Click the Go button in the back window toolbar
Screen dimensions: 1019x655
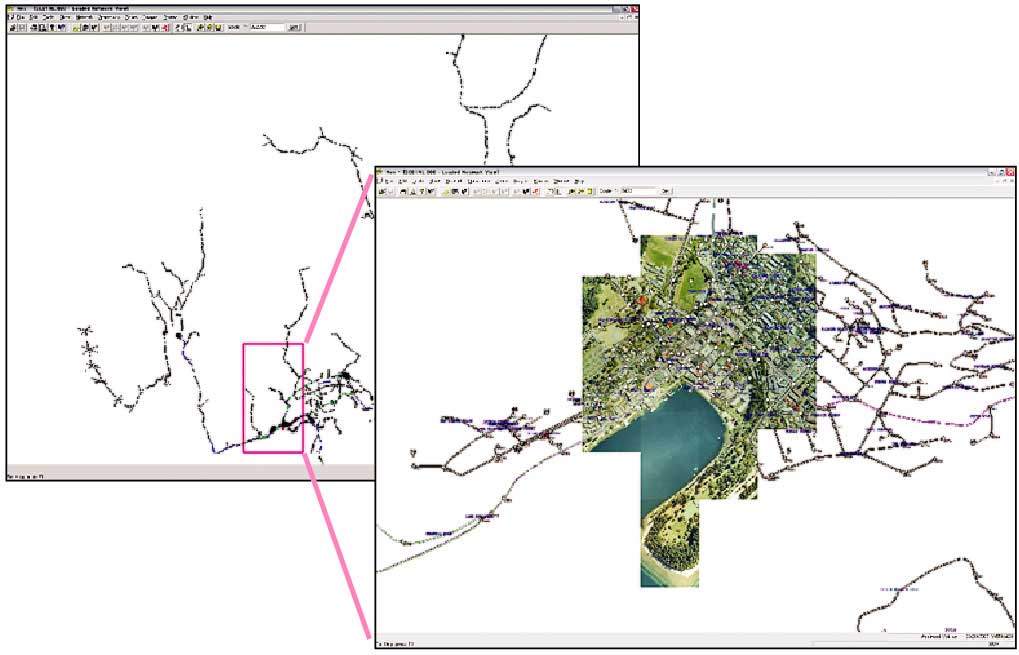point(294,27)
